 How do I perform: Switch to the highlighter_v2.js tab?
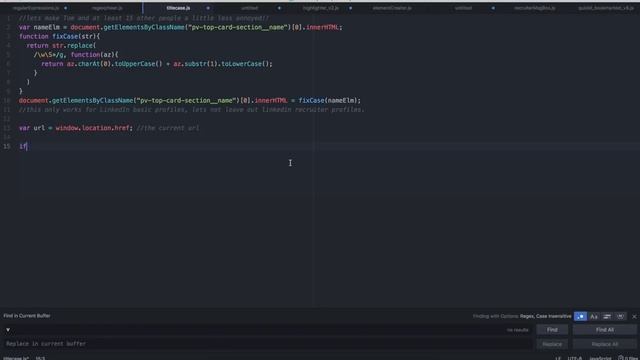pyautogui.click(x=320, y=8)
